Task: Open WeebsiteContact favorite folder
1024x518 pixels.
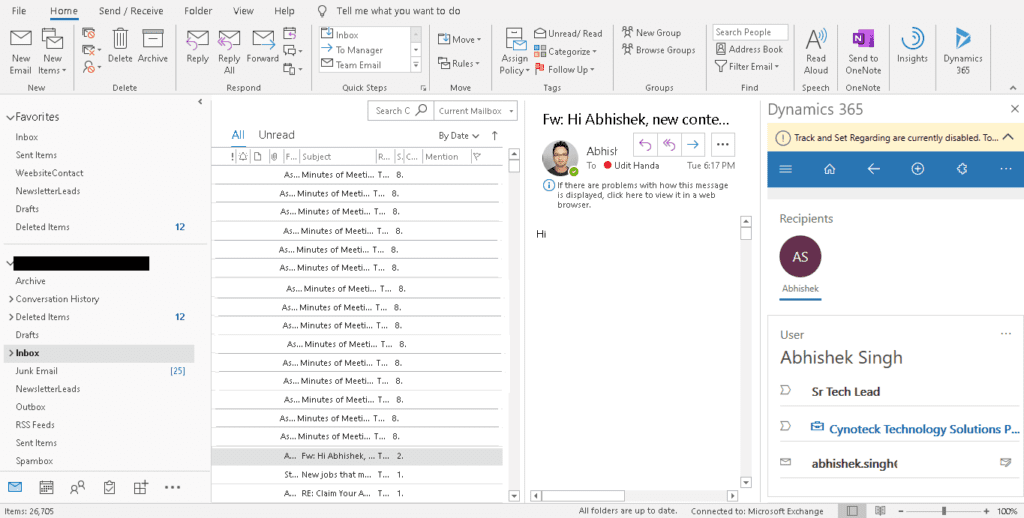Action: pos(50,173)
